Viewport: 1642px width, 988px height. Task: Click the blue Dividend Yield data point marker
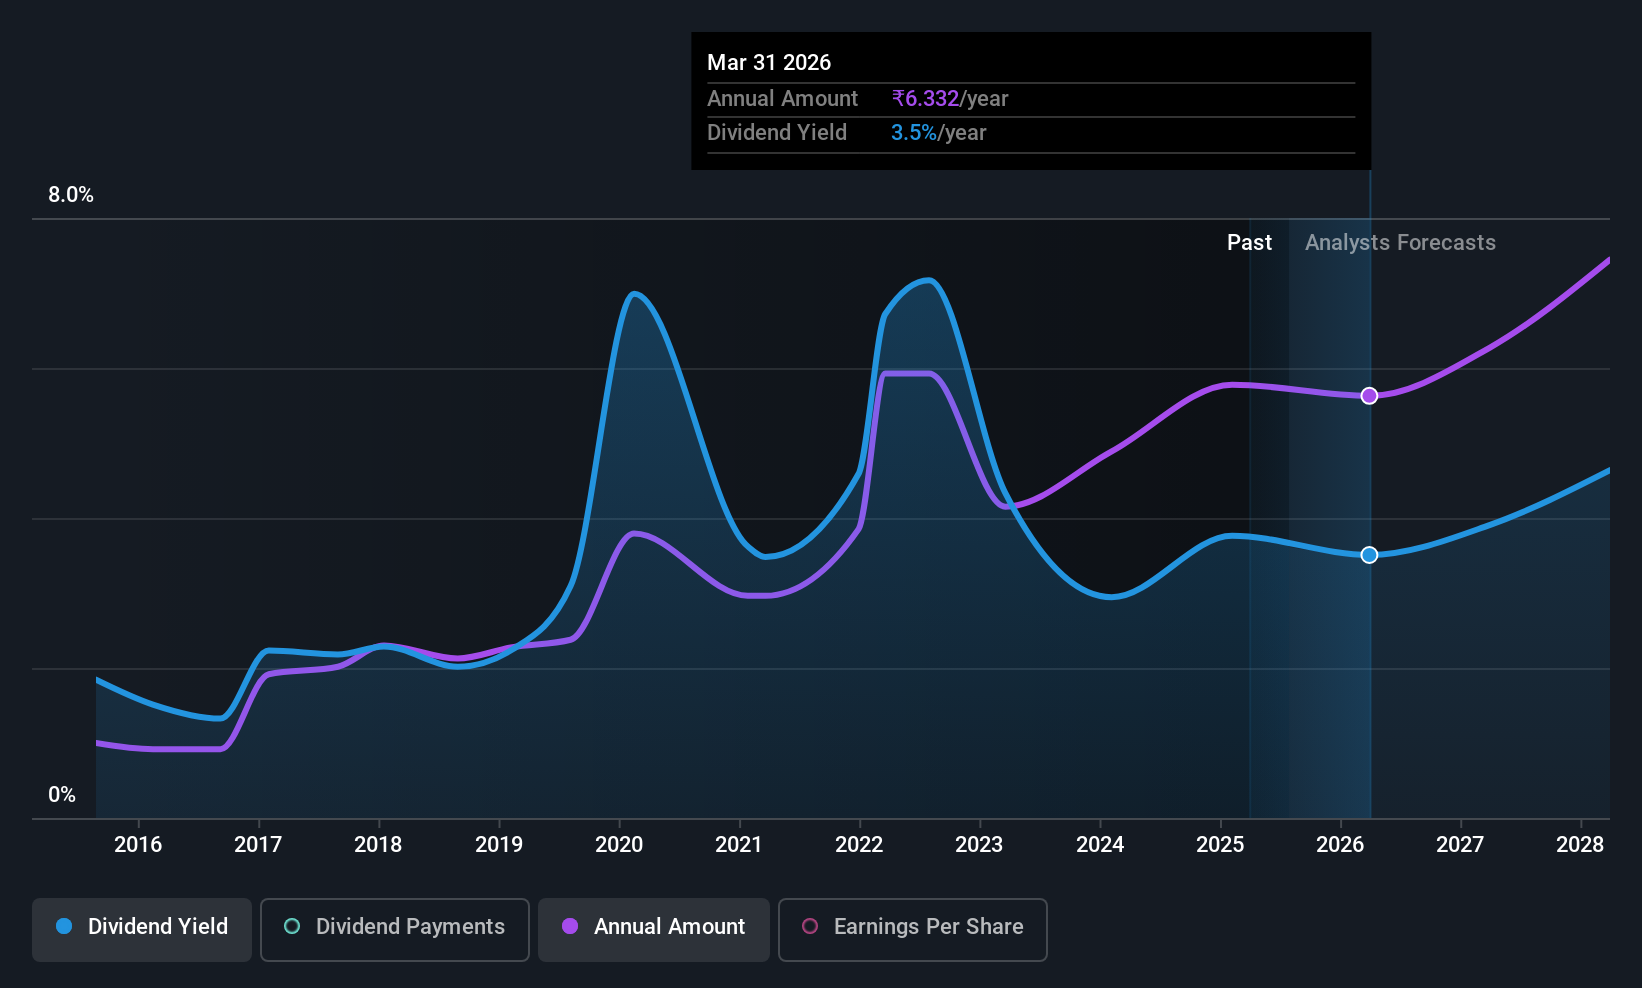[1369, 555]
